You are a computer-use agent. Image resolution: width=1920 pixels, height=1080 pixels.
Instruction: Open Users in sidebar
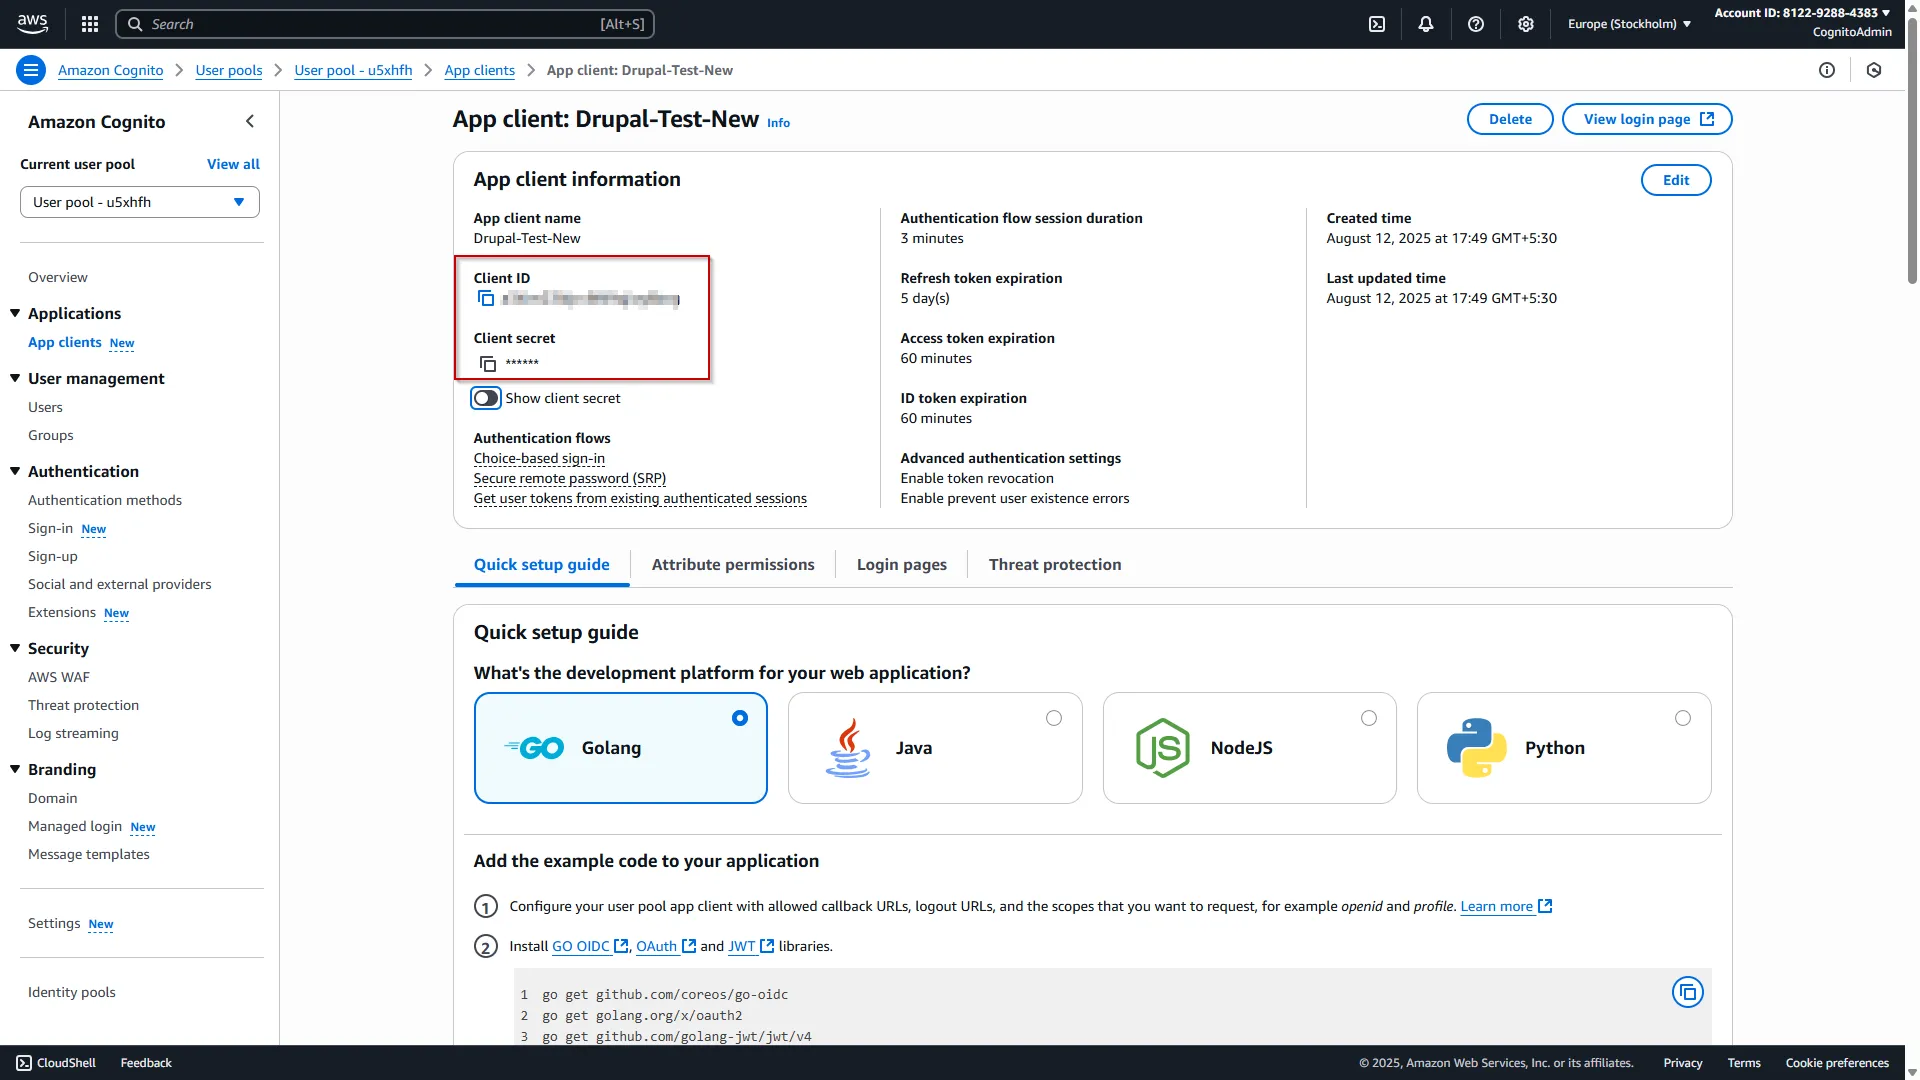[x=45, y=407]
